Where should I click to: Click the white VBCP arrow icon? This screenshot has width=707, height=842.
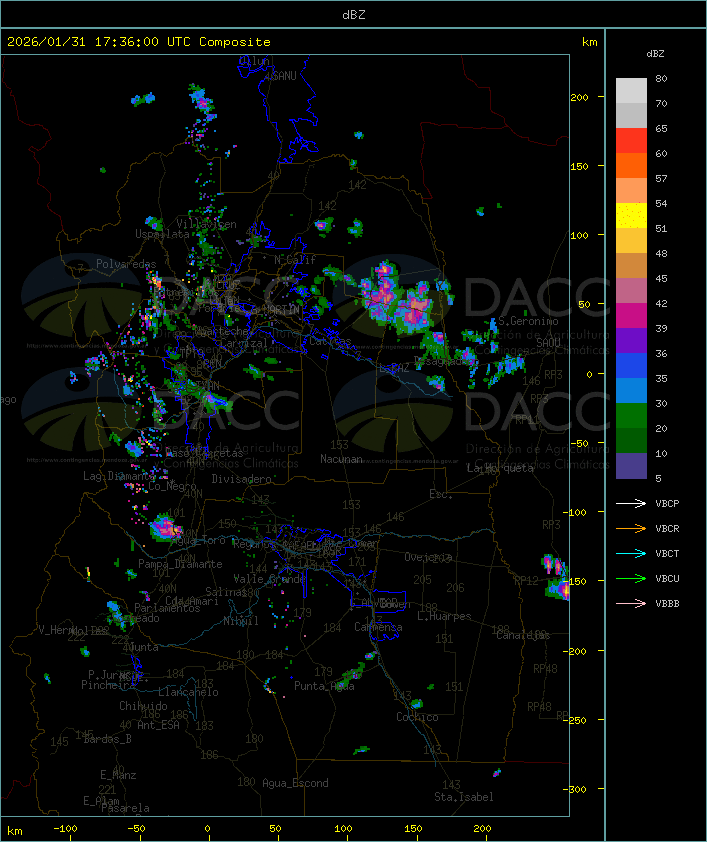(x=631, y=503)
